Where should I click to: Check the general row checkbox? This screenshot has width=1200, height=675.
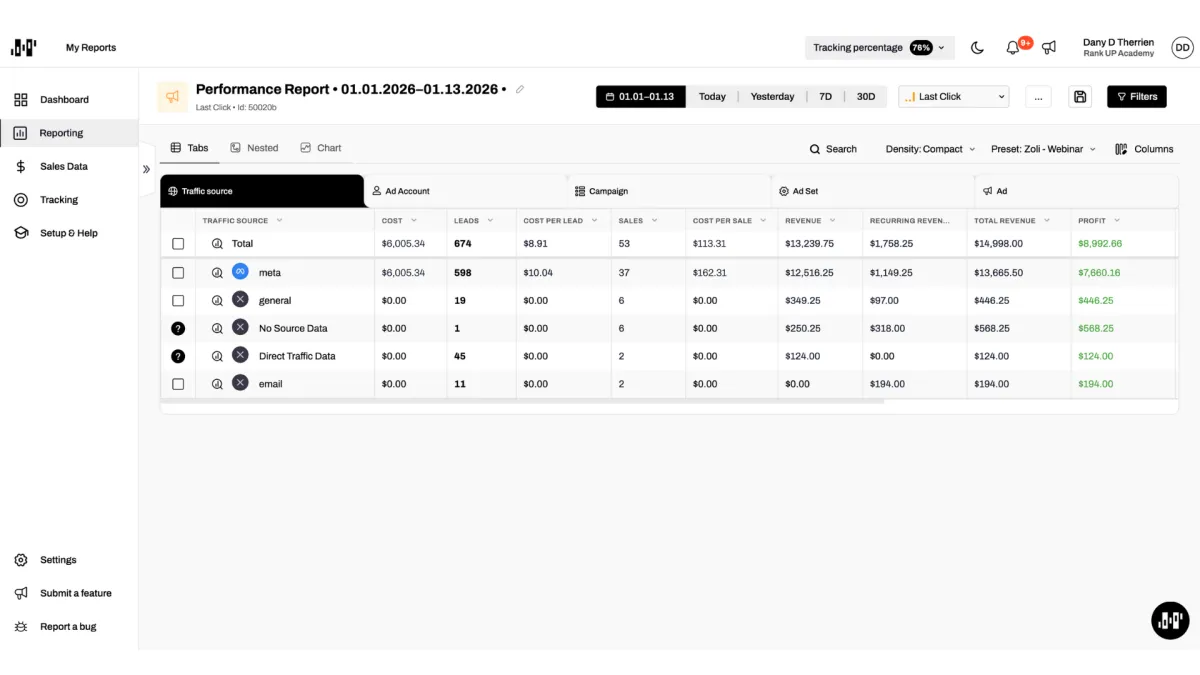tap(178, 301)
